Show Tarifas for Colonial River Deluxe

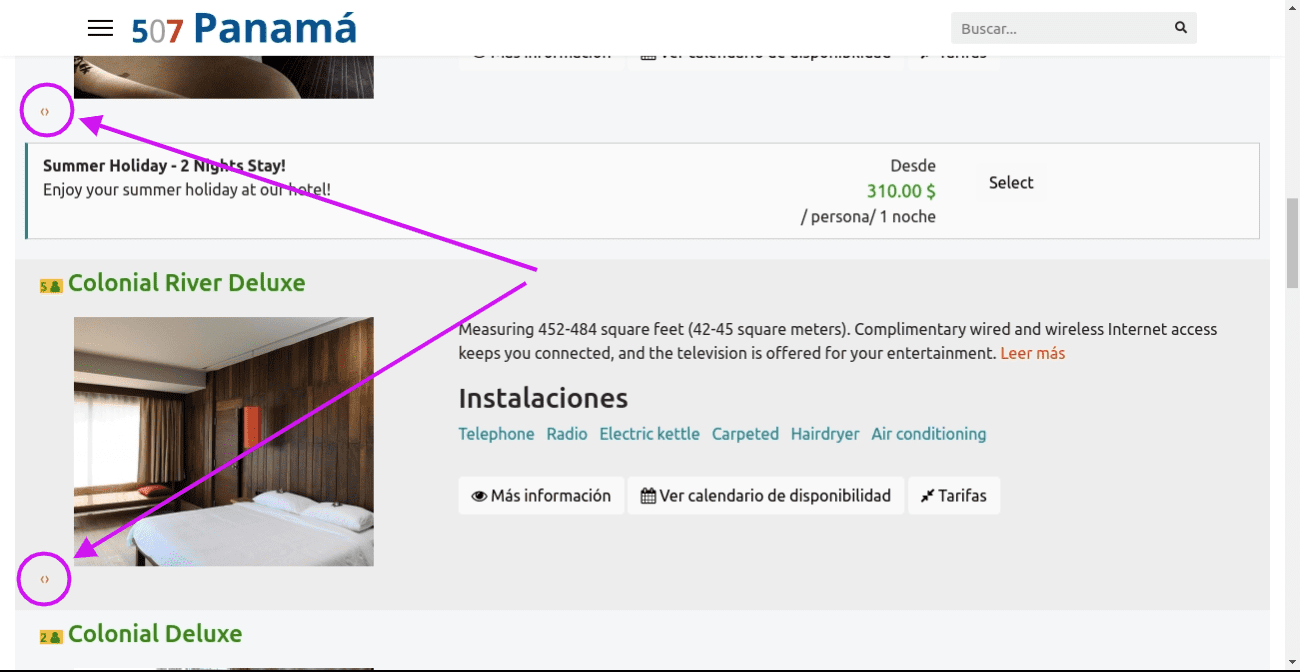pos(953,495)
